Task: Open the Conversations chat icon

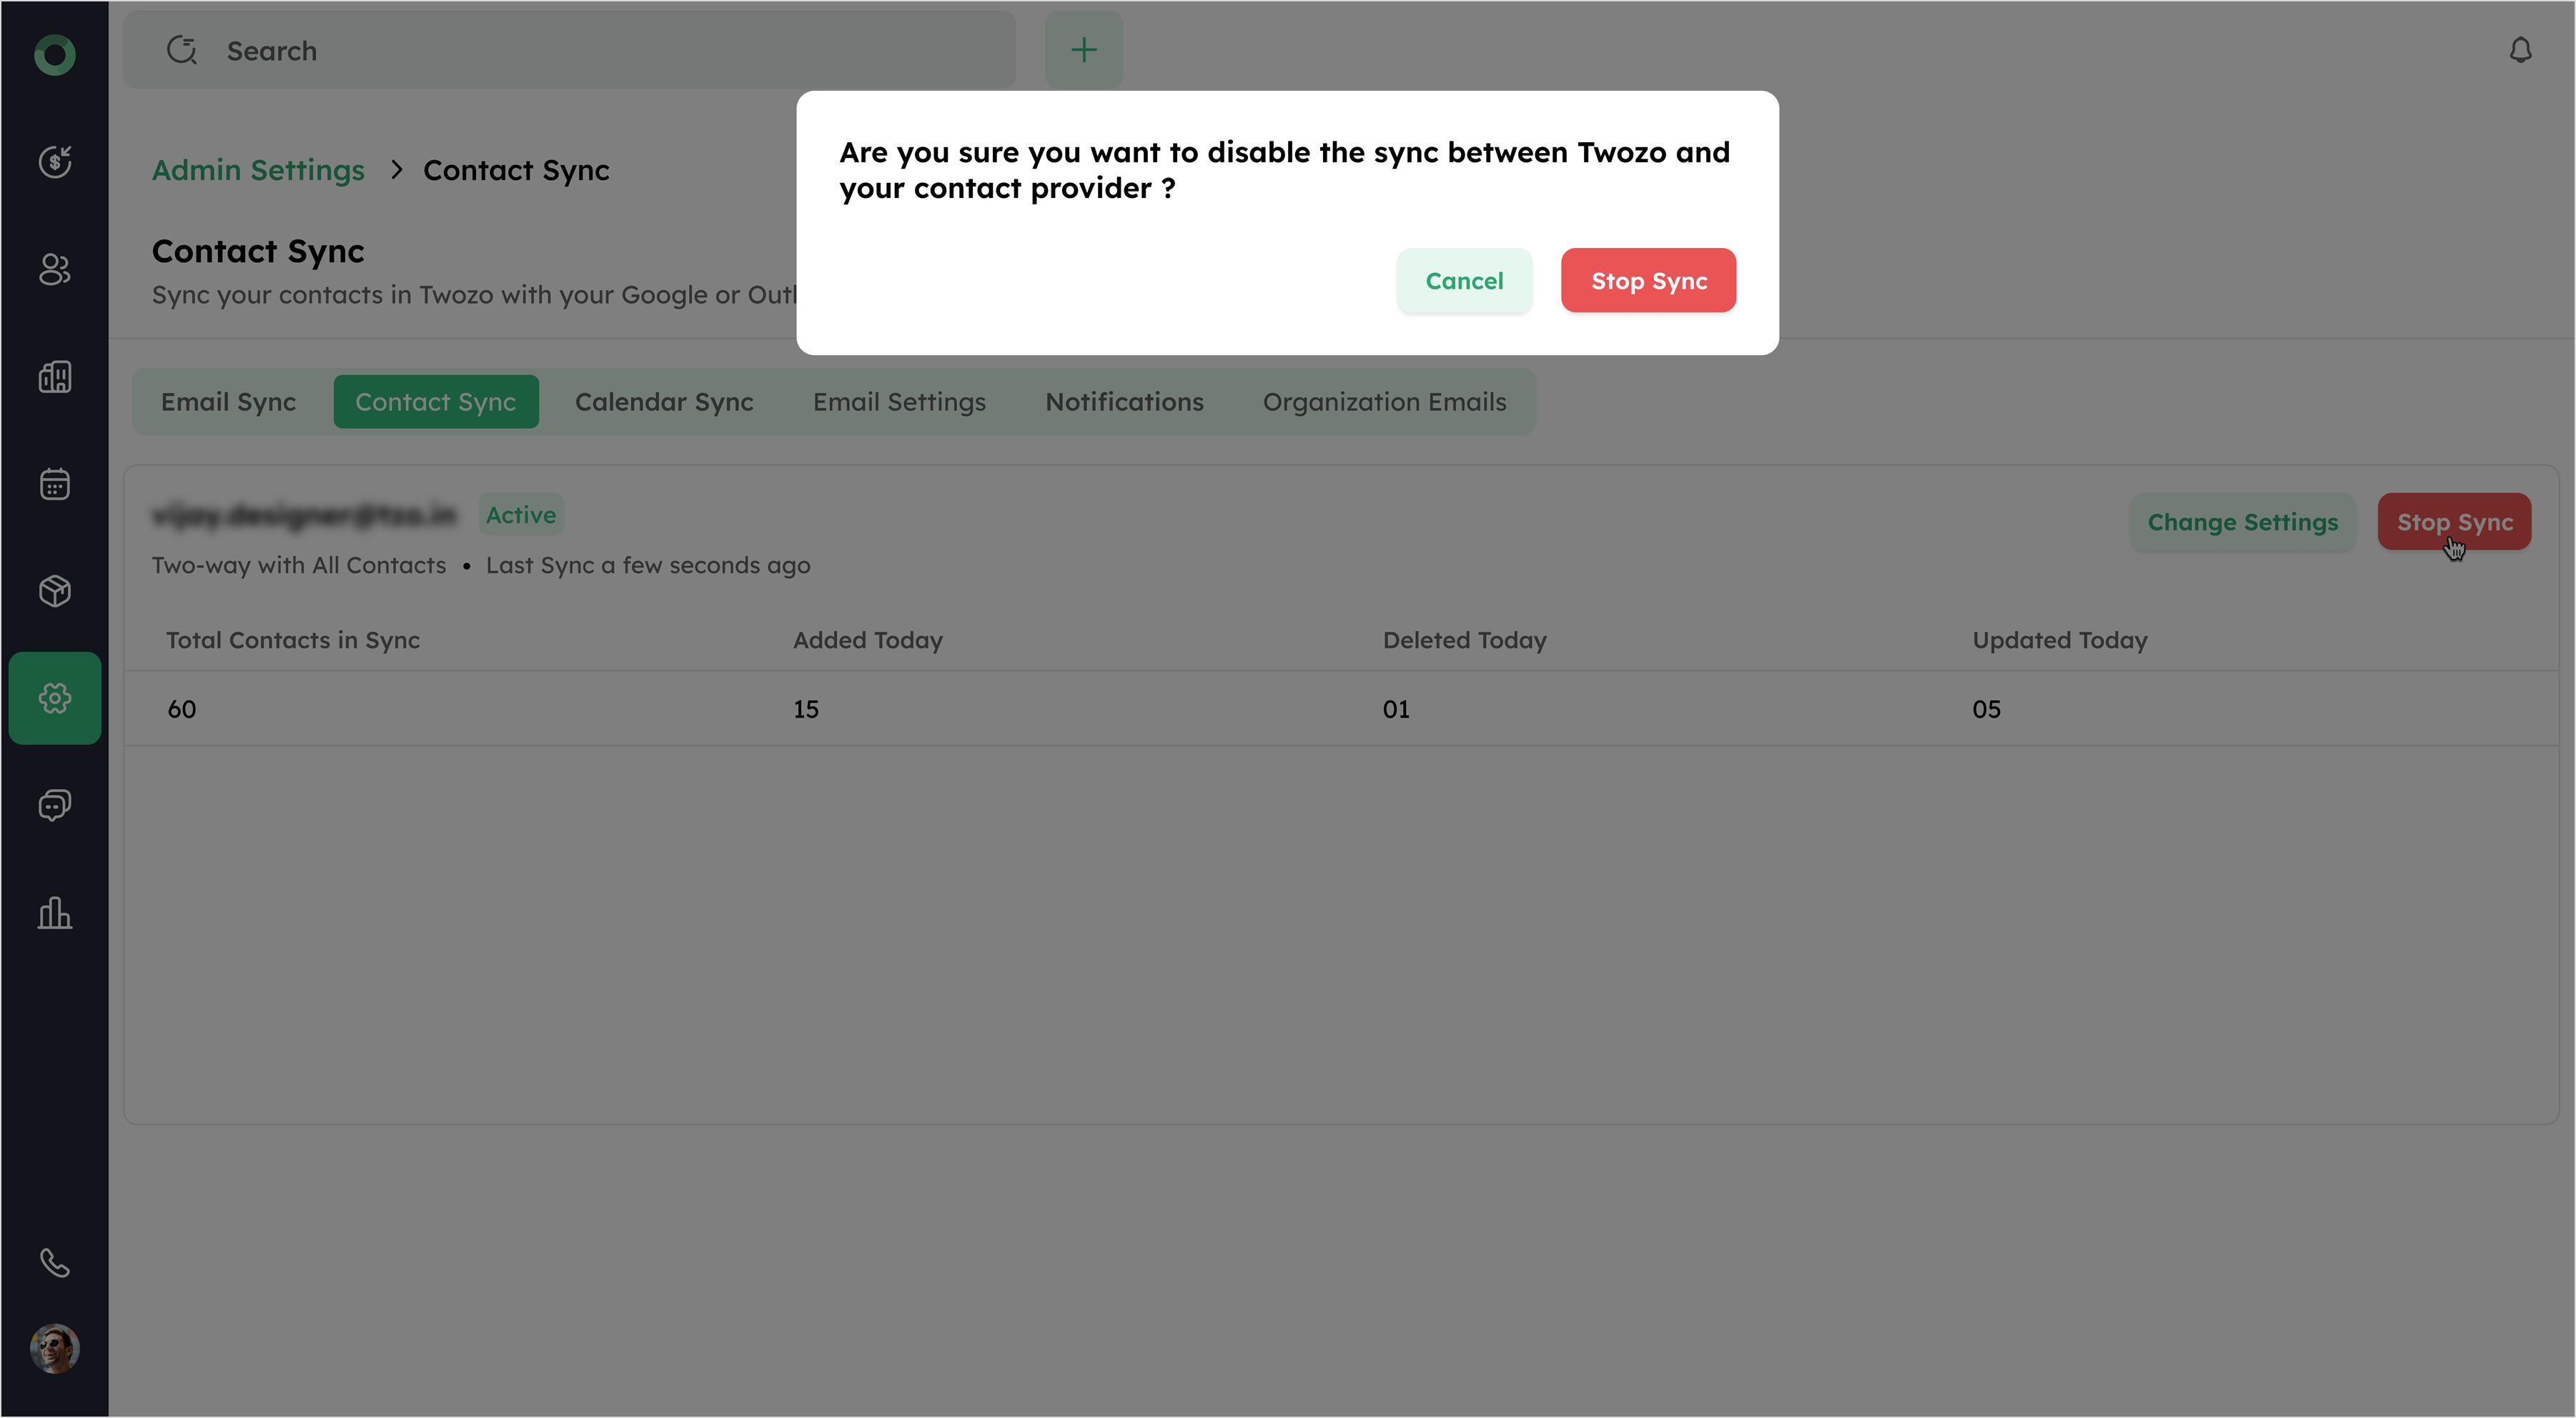Action: pos(55,805)
